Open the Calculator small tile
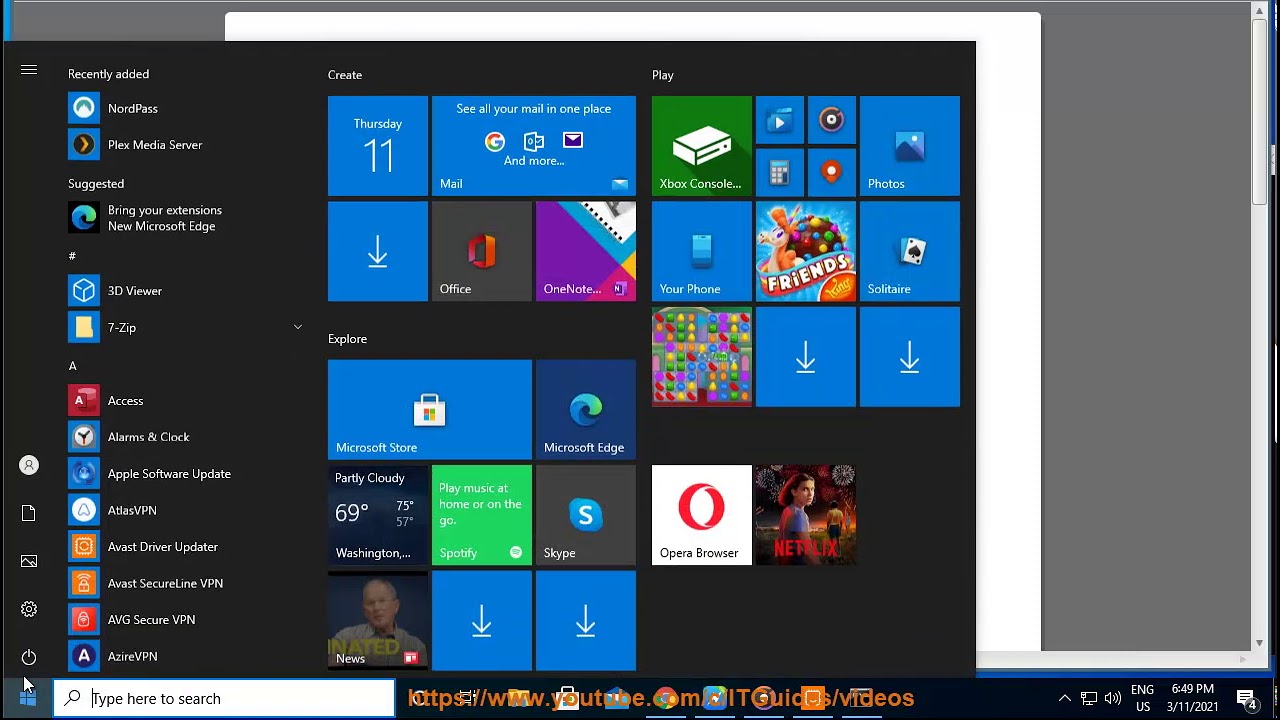The height and width of the screenshot is (720, 1280). (x=780, y=172)
